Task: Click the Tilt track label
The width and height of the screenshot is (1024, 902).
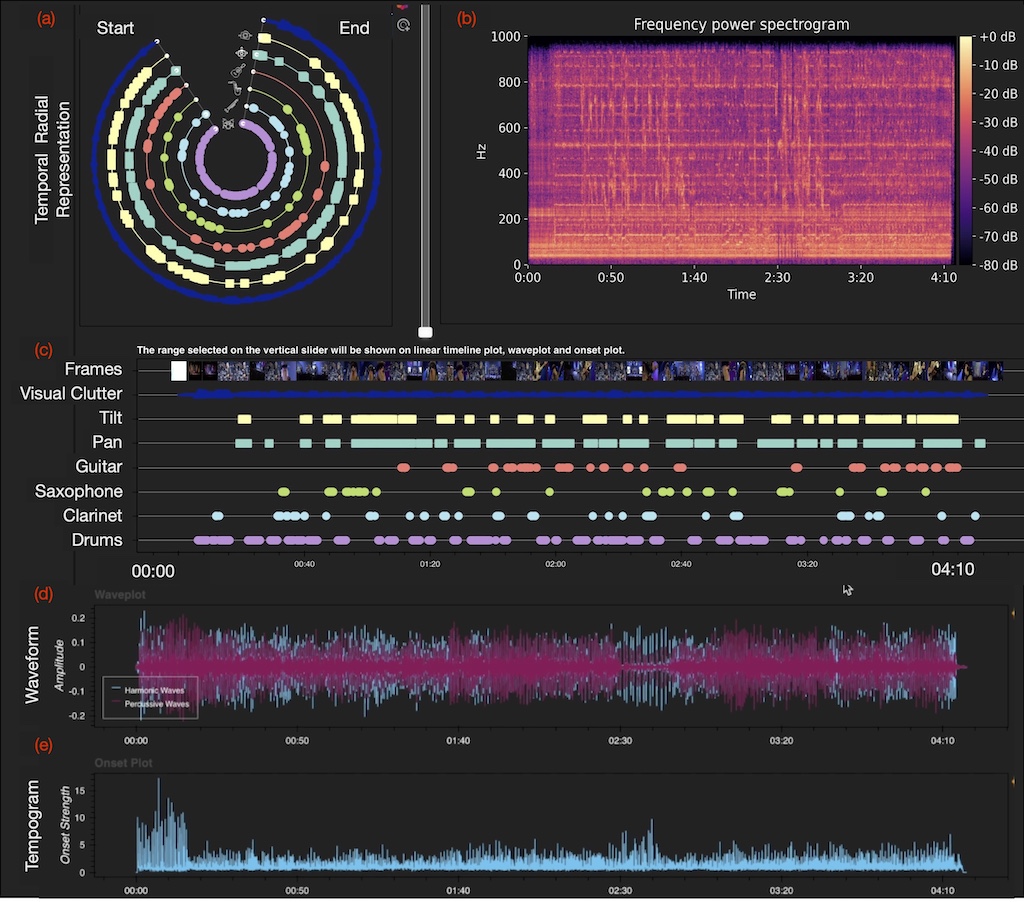Action: [110, 418]
